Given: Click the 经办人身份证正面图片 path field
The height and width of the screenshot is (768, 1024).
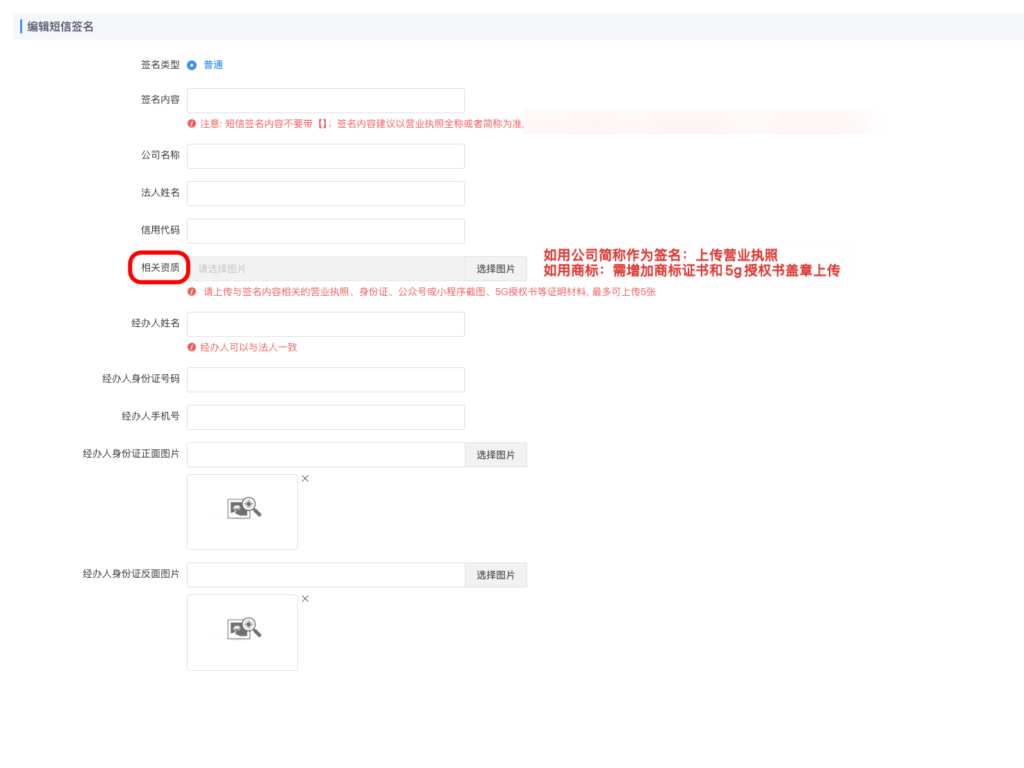Looking at the screenshot, I should click(x=325, y=455).
